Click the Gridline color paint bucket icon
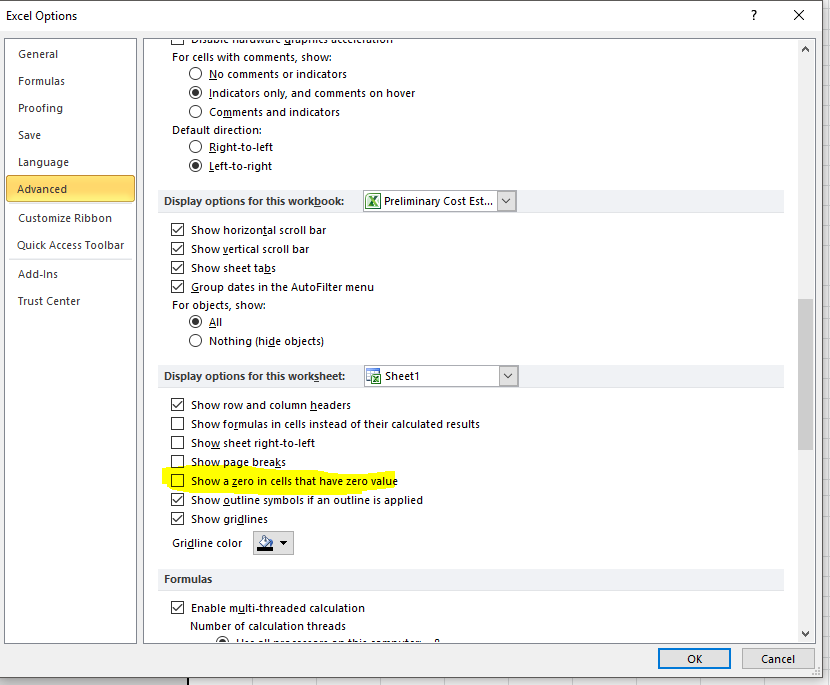830x685 pixels. pos(264,543)
